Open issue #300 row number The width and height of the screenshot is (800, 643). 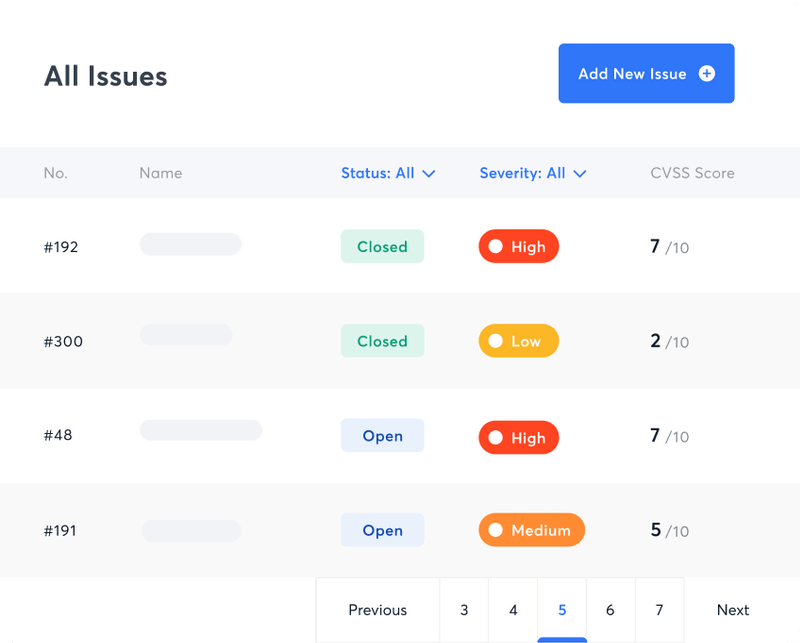[63, 342]
